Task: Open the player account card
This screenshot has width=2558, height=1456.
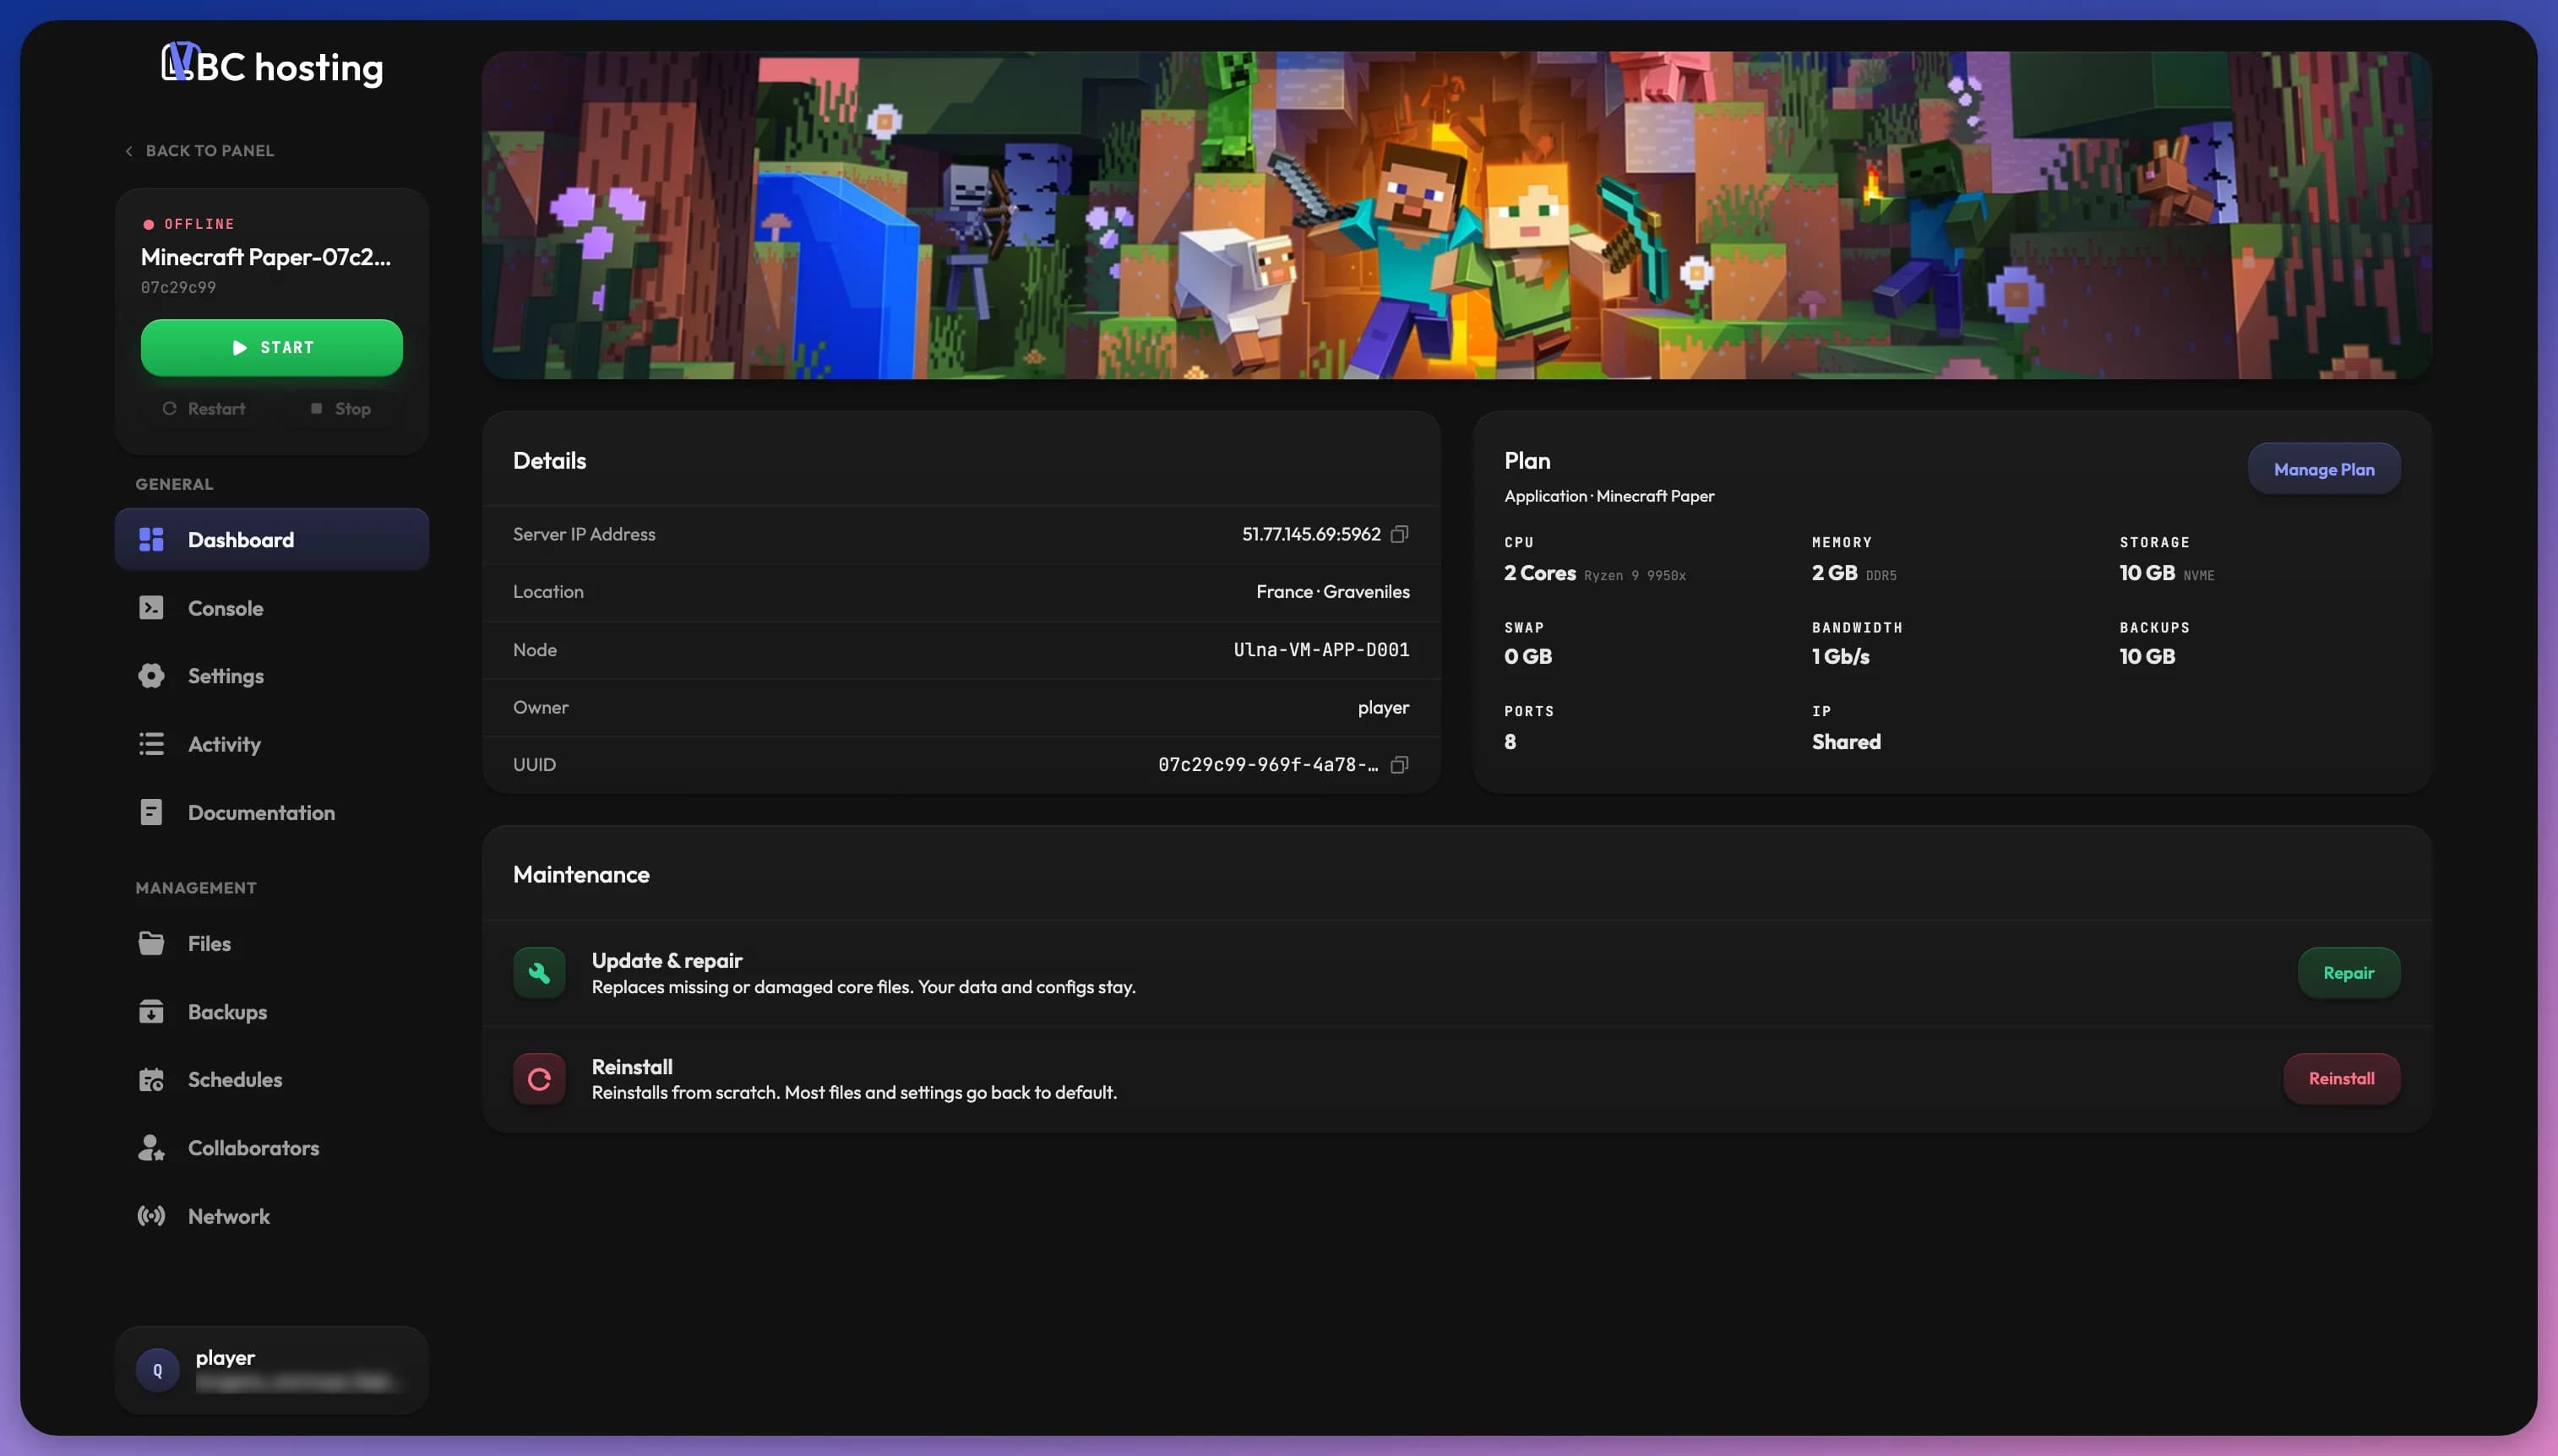Action: click(x=272, y=1370)
